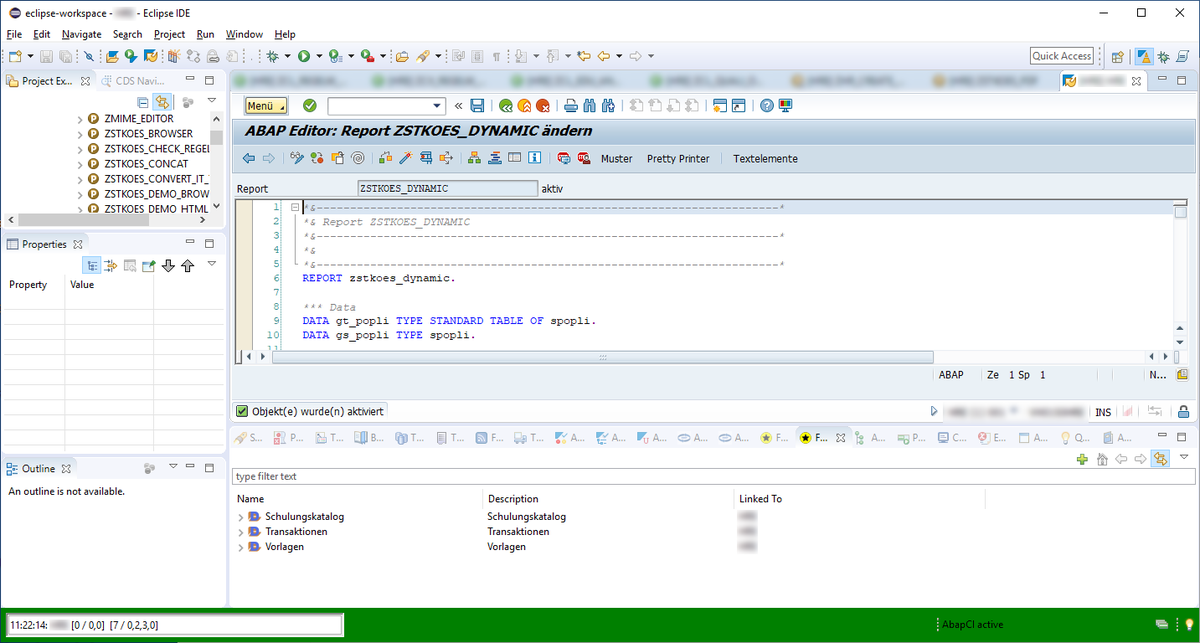Viewport: 1200px width, 643px height.
Task: Open the File menu
Action: click(14, 34)
